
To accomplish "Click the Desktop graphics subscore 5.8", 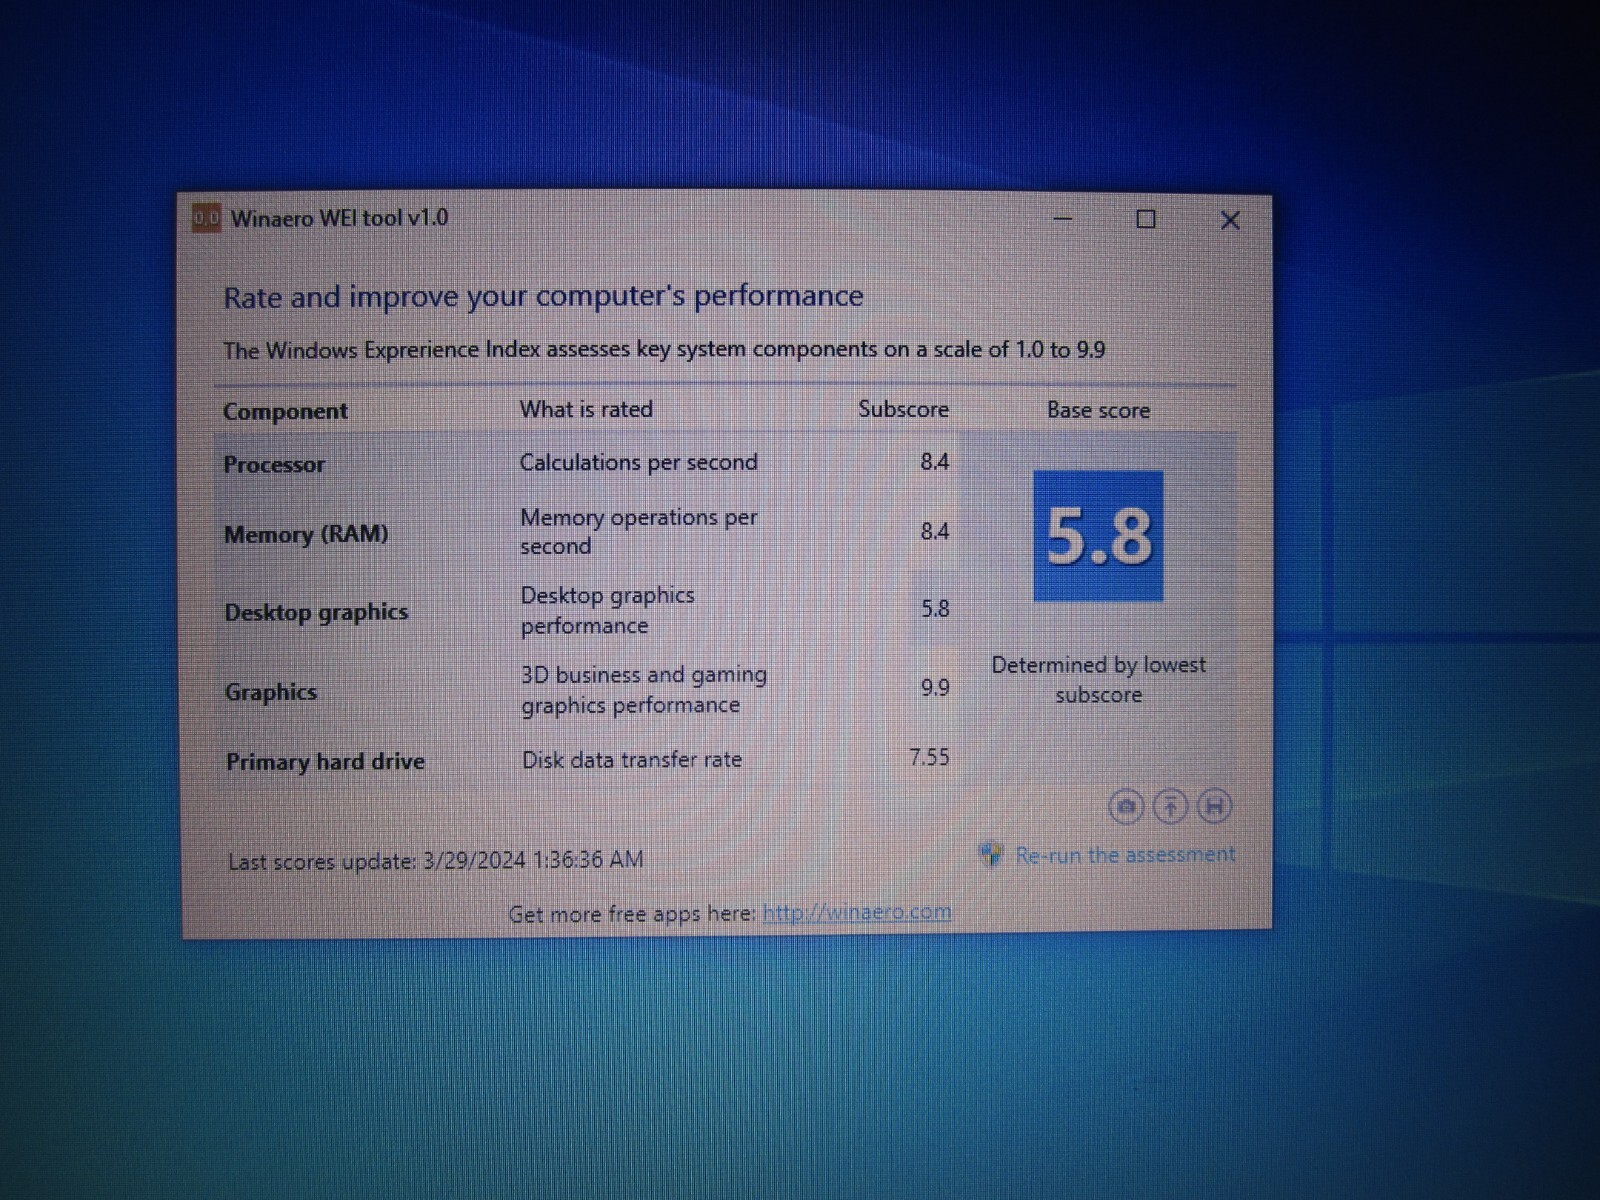I will tap(935, 609).
